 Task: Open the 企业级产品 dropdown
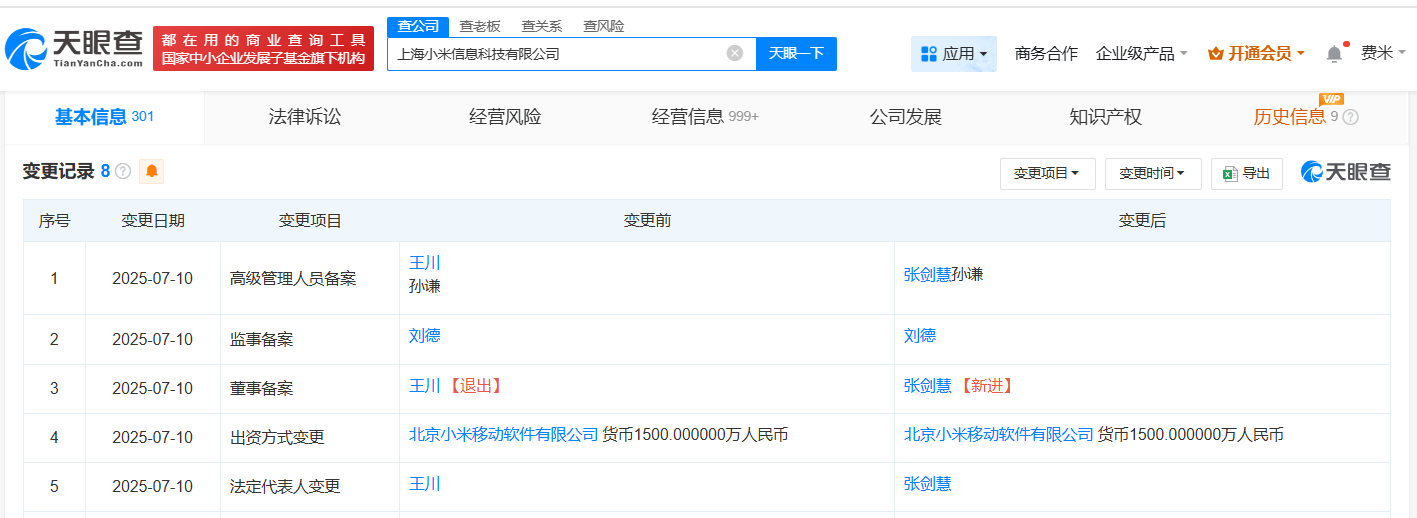[x=1141, y=53]
